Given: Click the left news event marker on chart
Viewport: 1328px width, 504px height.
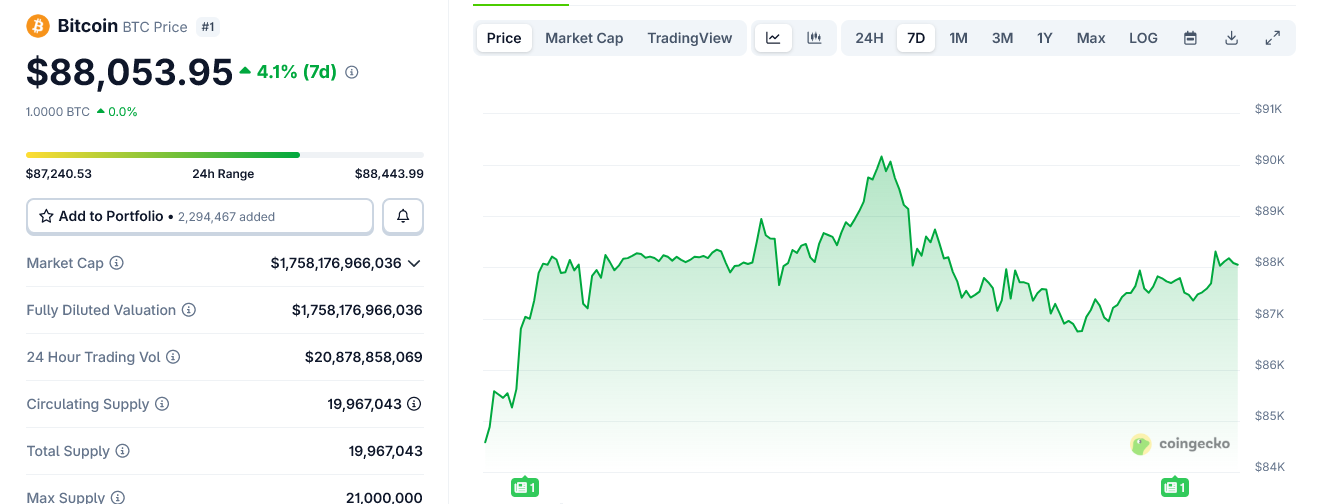Looking at the screenshot, I should click(x=525, y=487).
